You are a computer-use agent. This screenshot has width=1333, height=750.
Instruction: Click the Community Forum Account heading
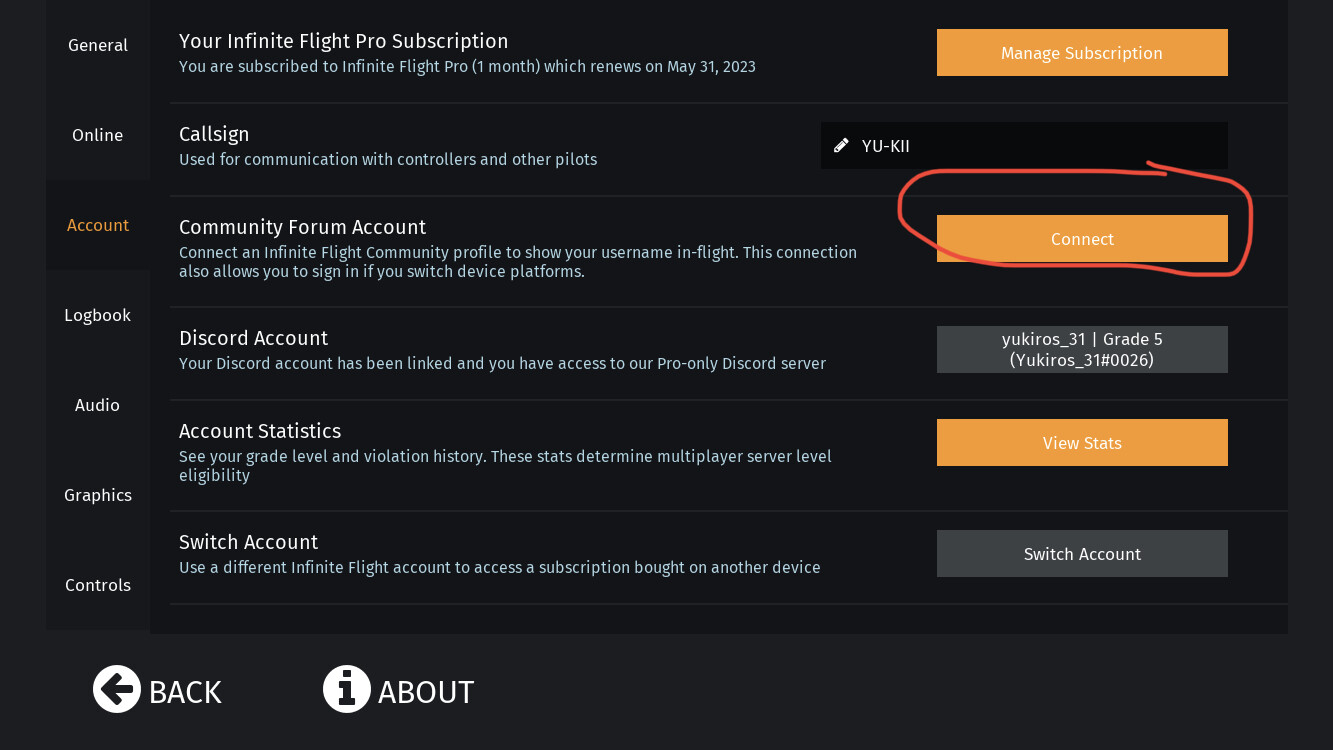tap(302, 227)
